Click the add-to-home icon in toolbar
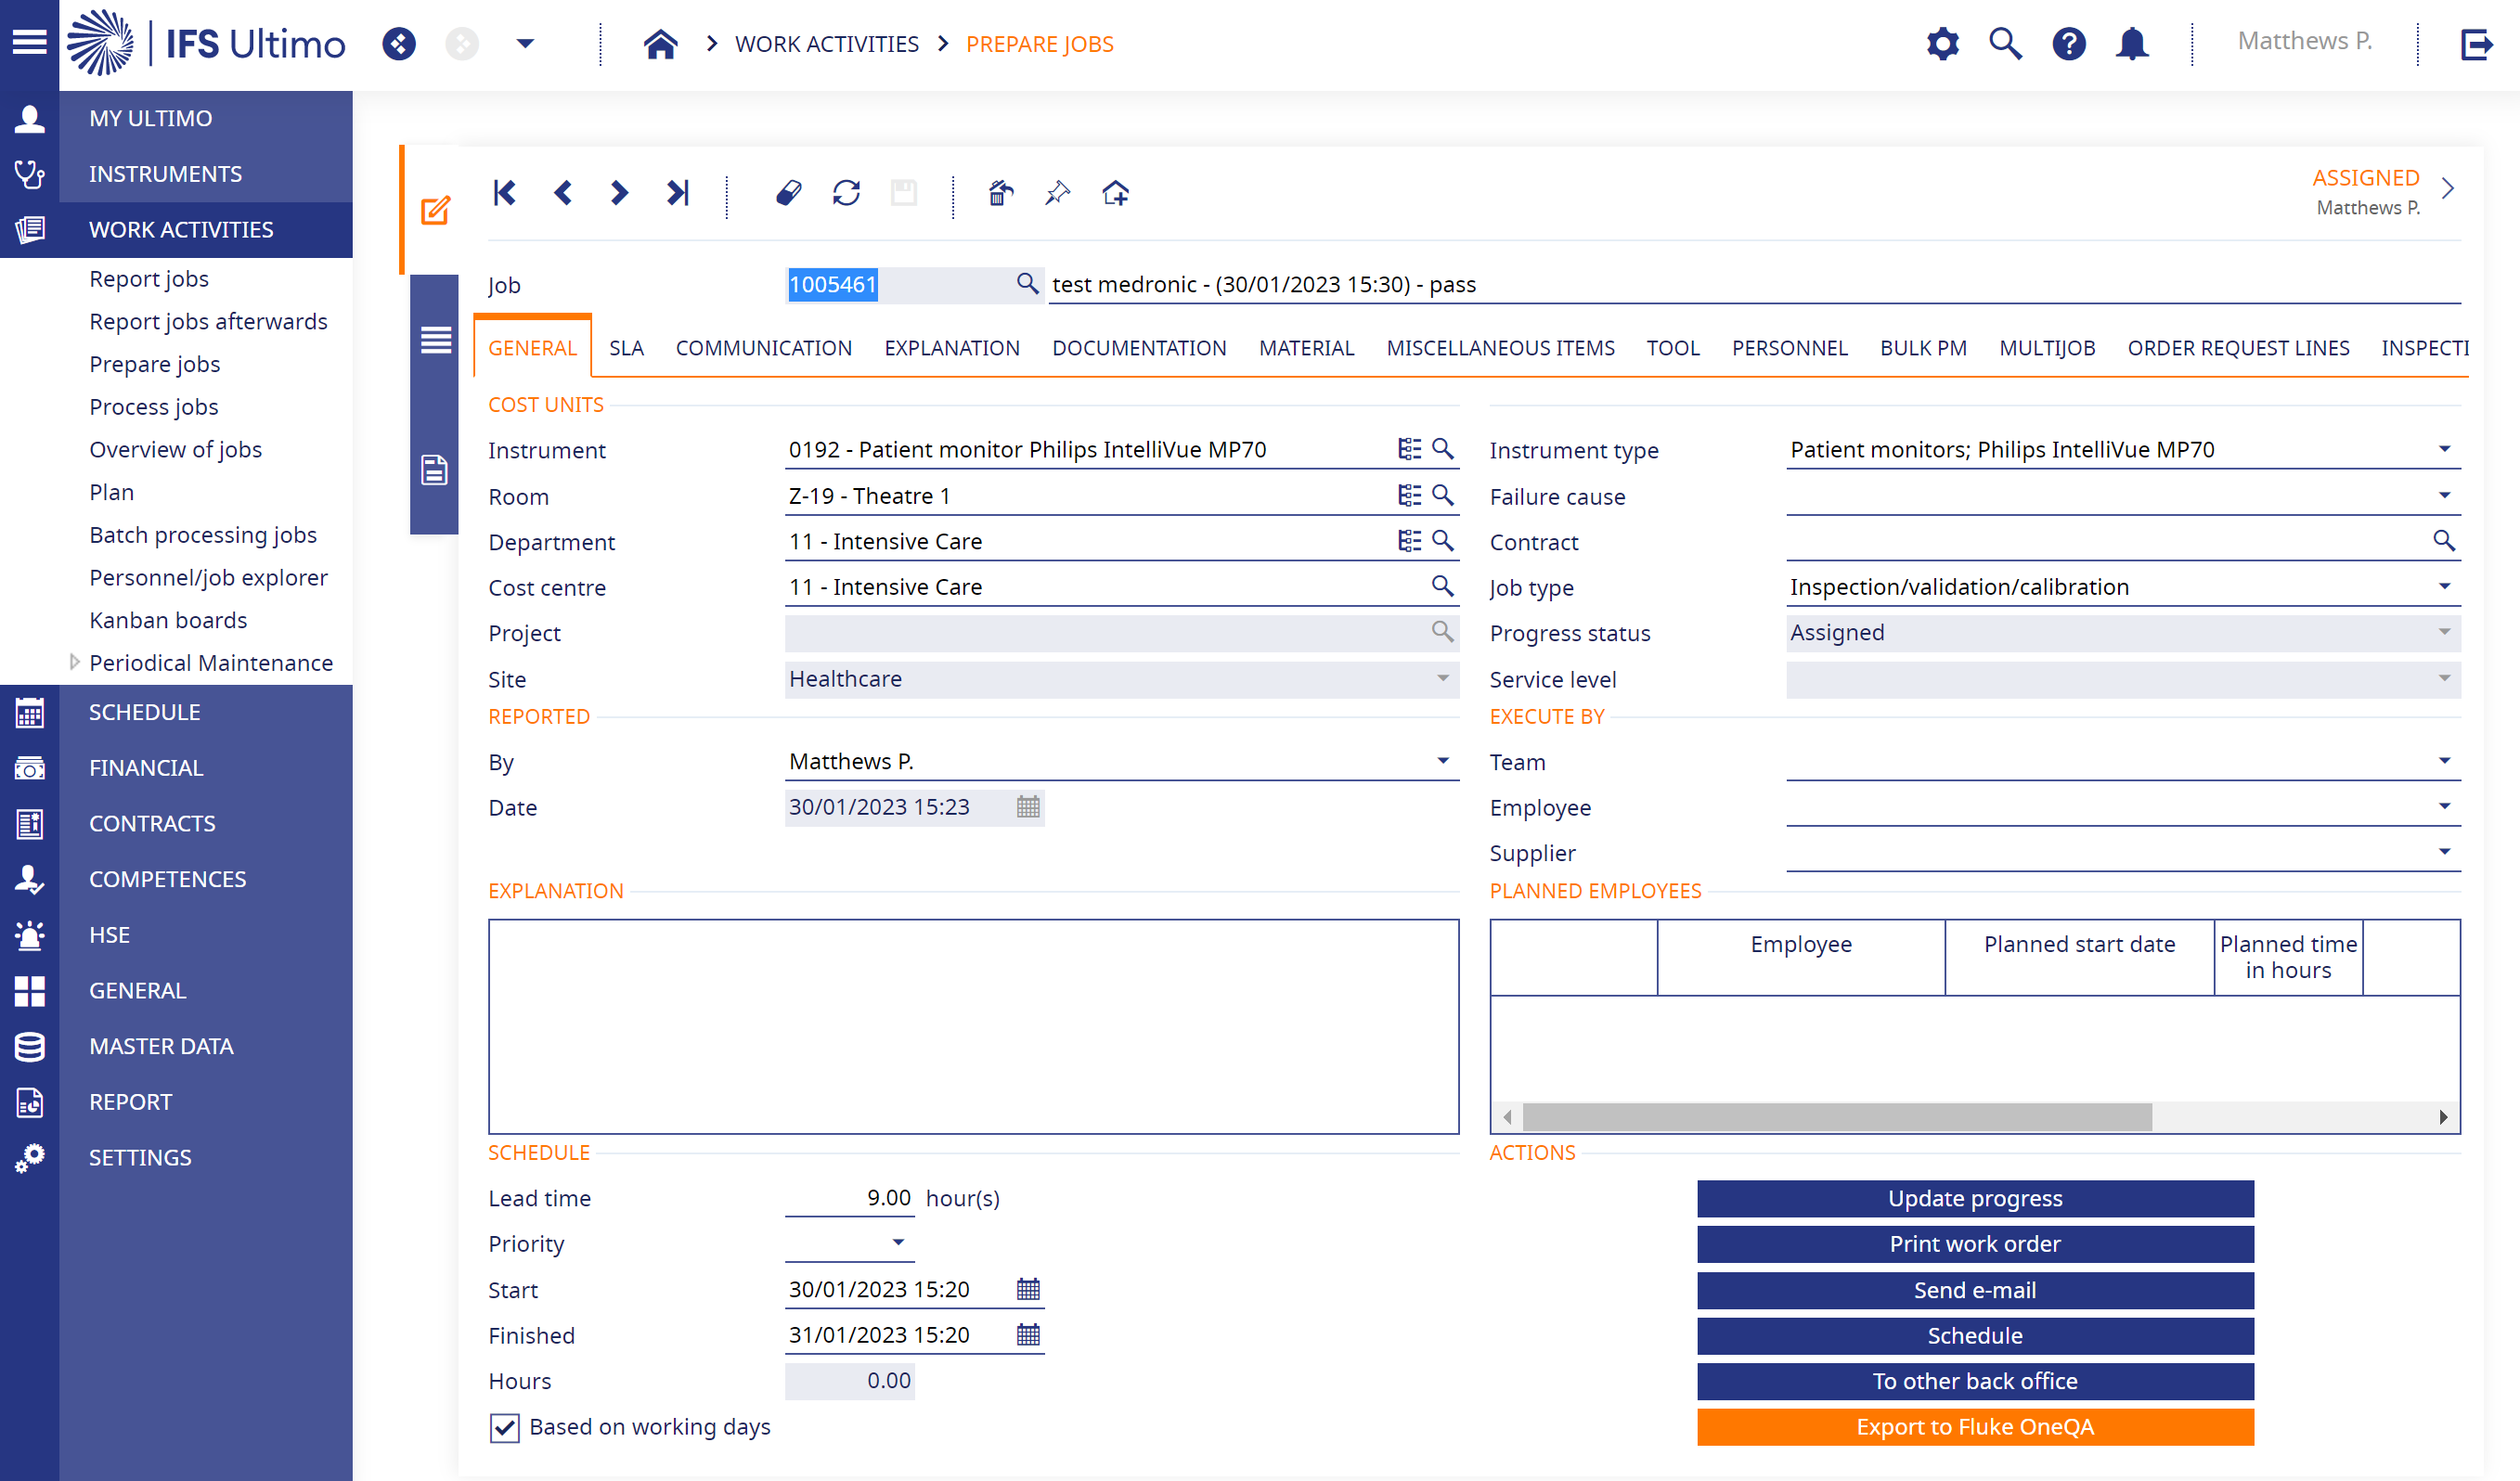Screen dimensions: 2520x1481 click(x=1115, y=192)
